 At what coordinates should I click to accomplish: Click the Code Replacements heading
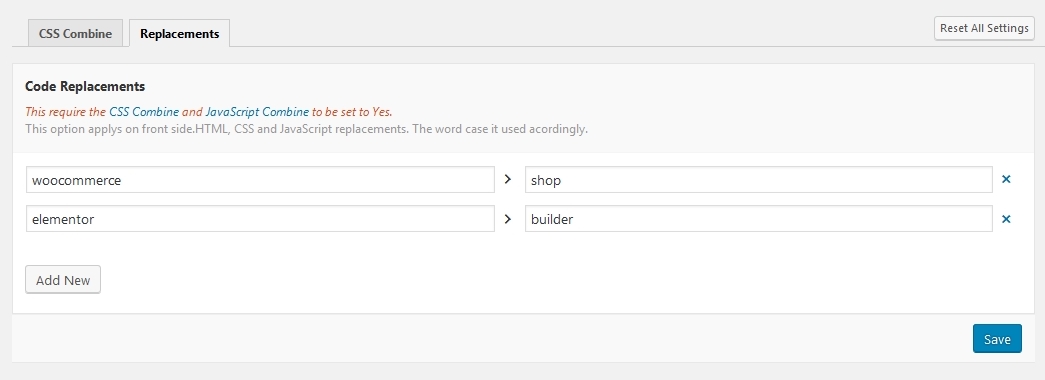click(85, 86)
